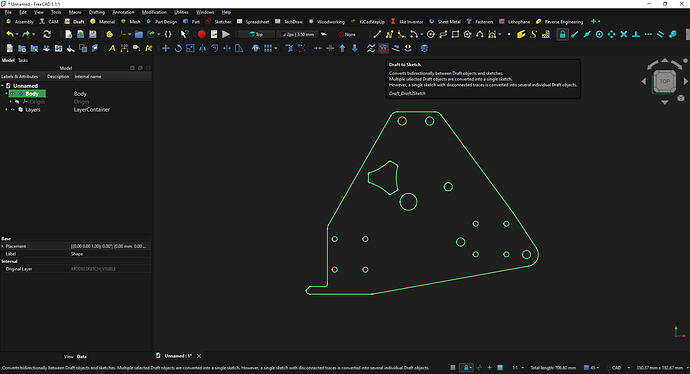
Task: Switch to the Sketcher workbench
Action: 218,22
